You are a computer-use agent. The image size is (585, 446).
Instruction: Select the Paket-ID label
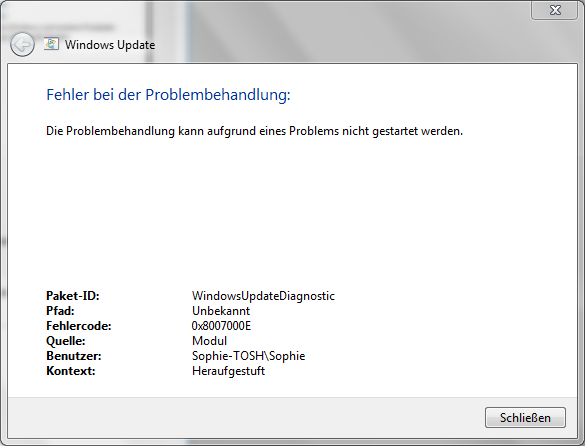(73, 296)
